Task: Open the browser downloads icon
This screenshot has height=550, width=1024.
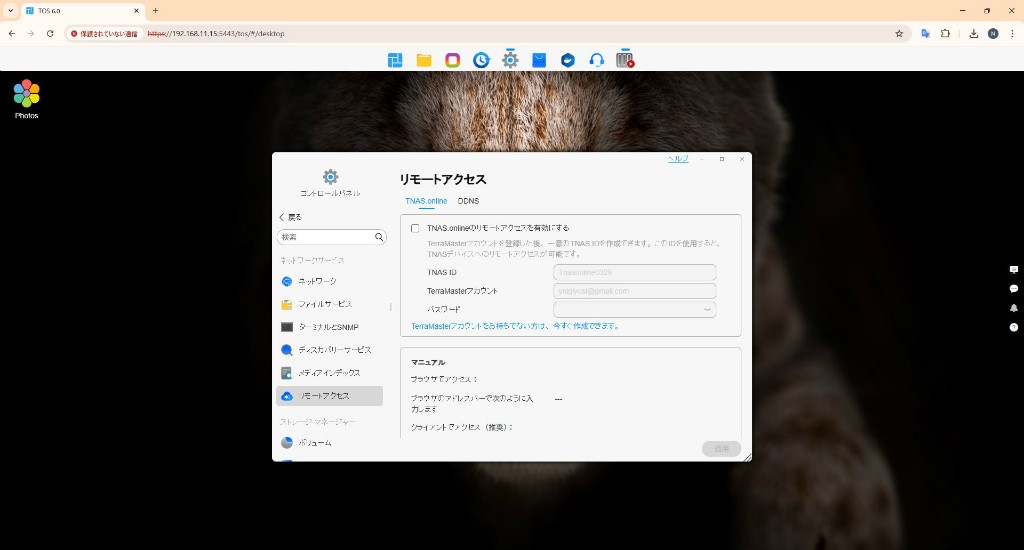Action: (974, 33)
